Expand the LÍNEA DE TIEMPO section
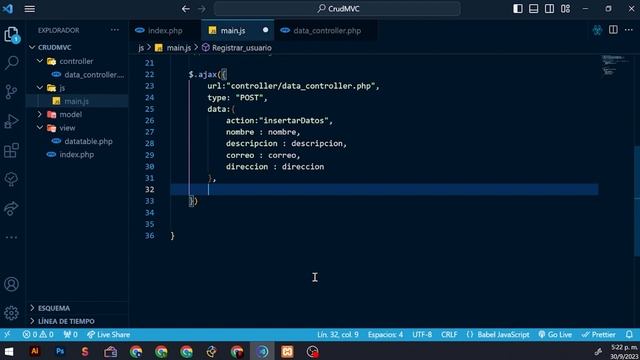 tap(78, 321)
